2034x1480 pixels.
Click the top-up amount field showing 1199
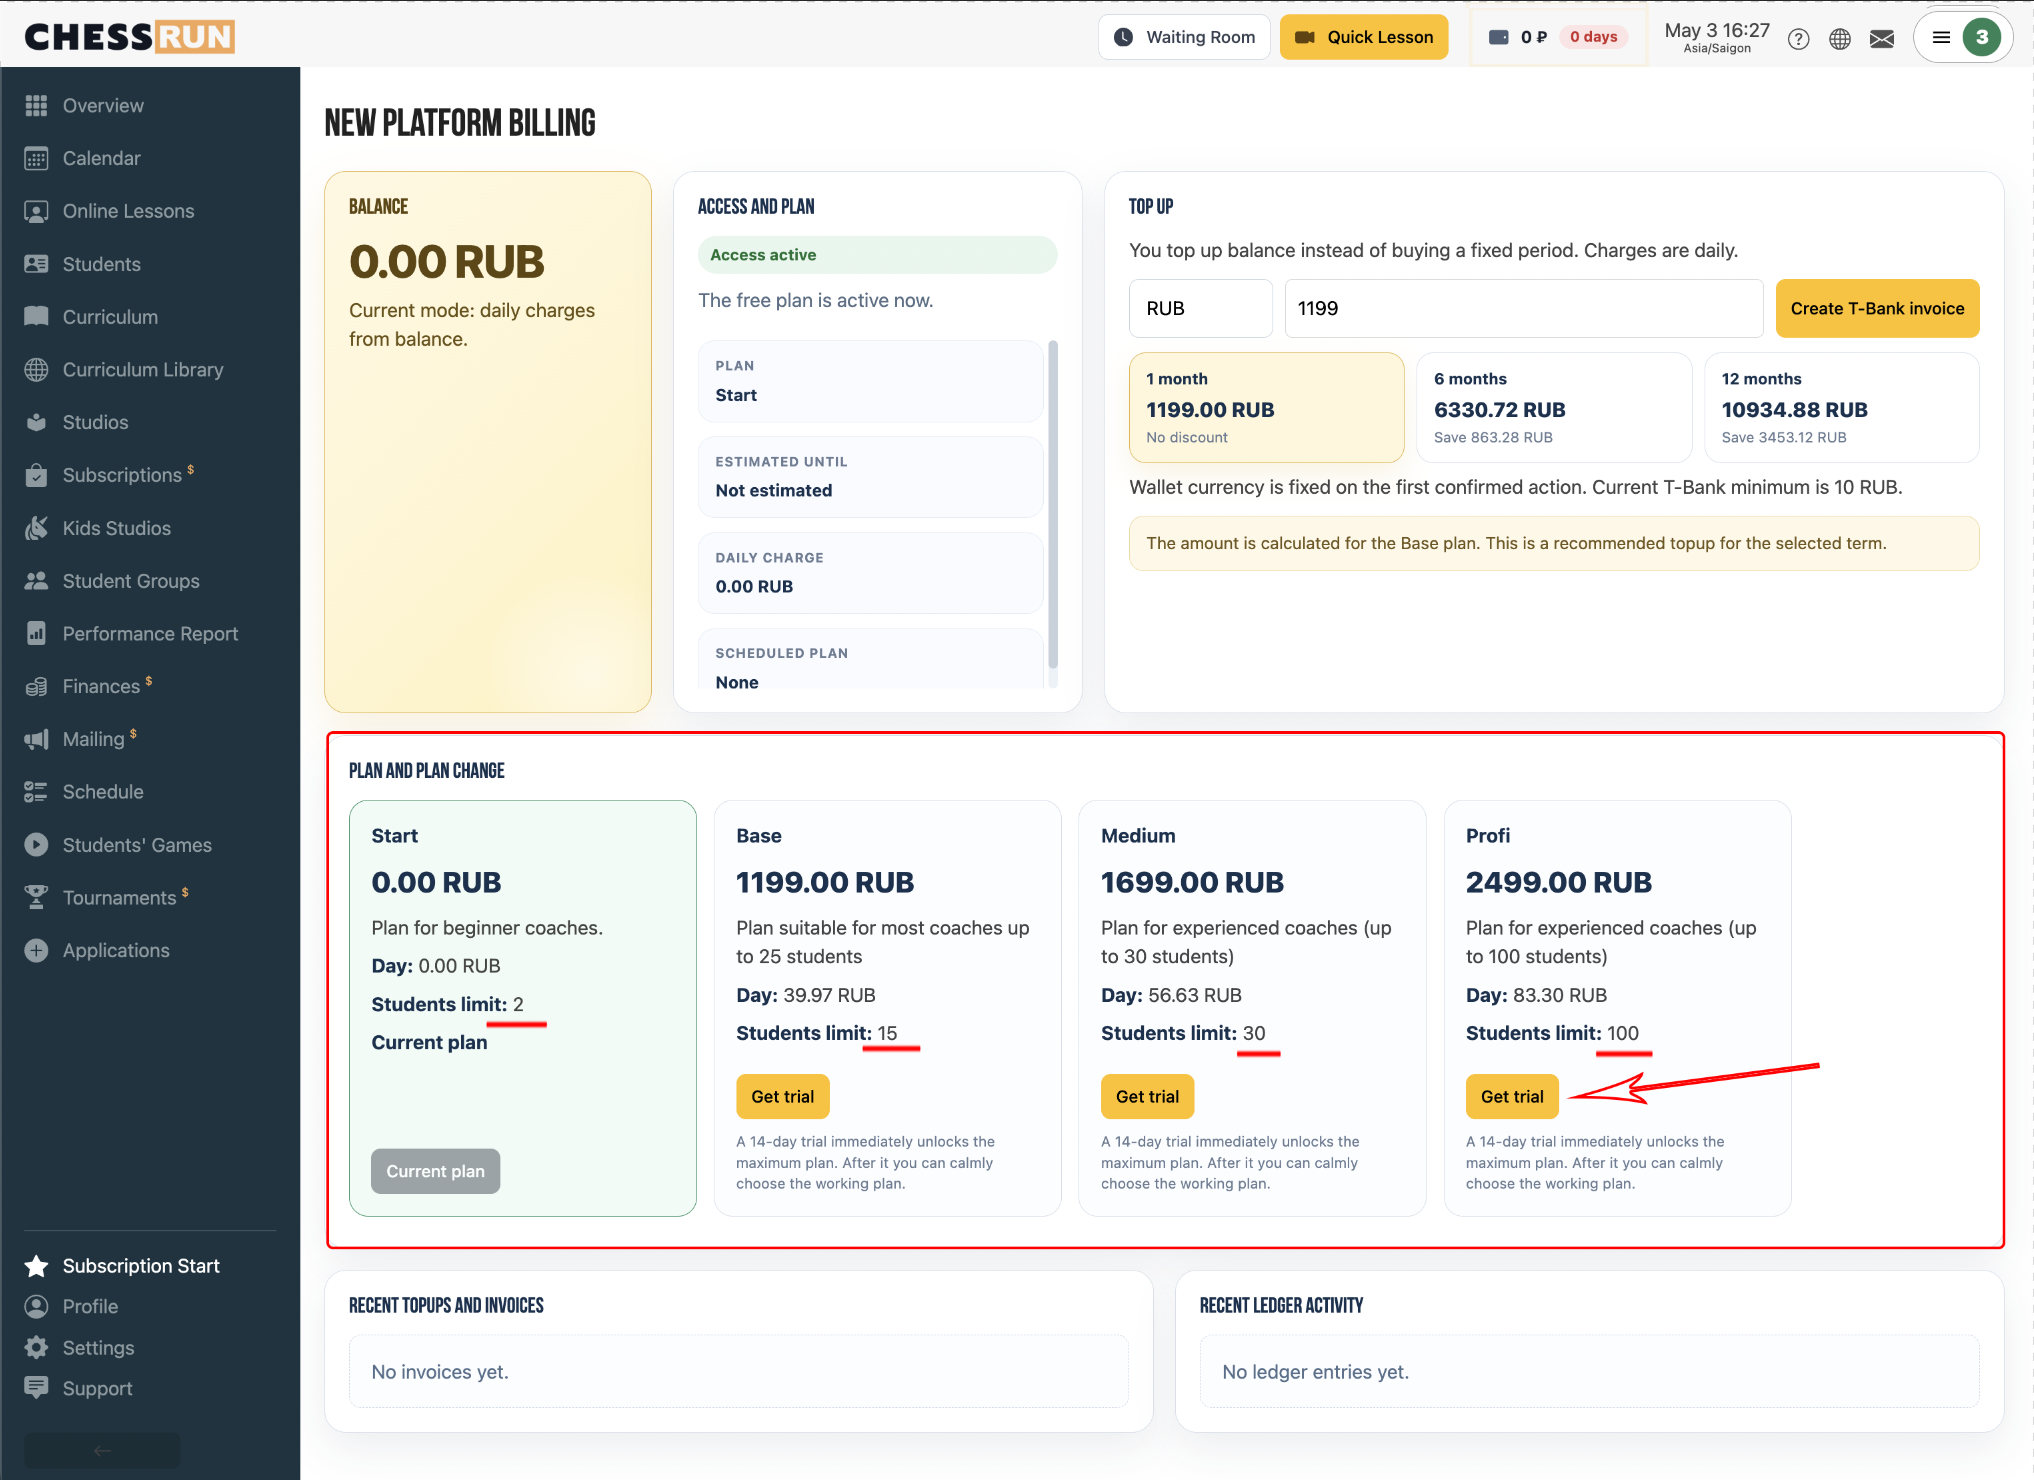click(1523, 308)
